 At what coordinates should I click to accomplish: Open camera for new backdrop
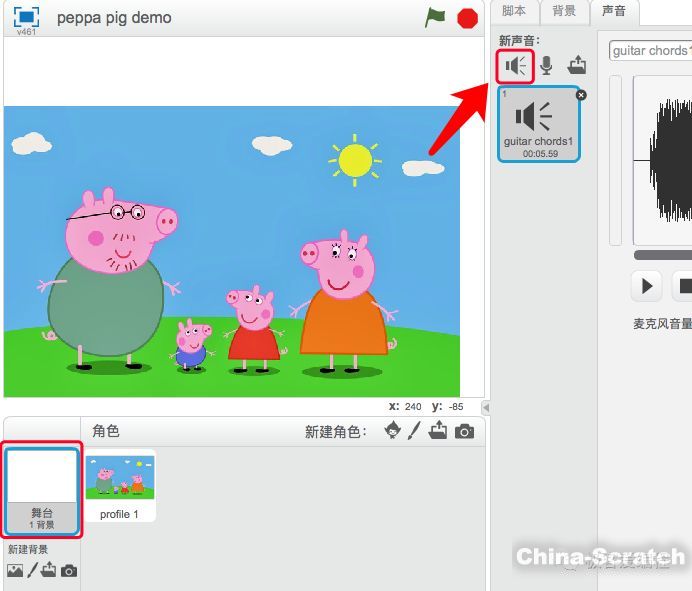(x=68, y=570)
